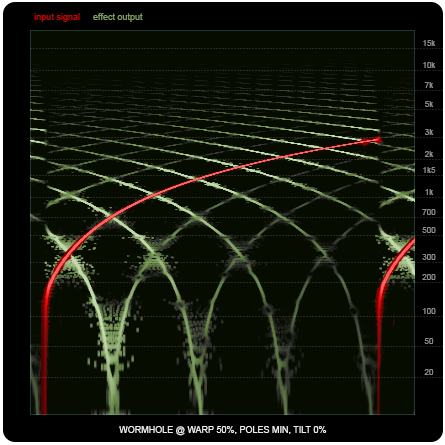Image resolution: width=445 pixels, height=445 pixels.
Task: Click the 20 frequency axis label
Action: point(429,372)
